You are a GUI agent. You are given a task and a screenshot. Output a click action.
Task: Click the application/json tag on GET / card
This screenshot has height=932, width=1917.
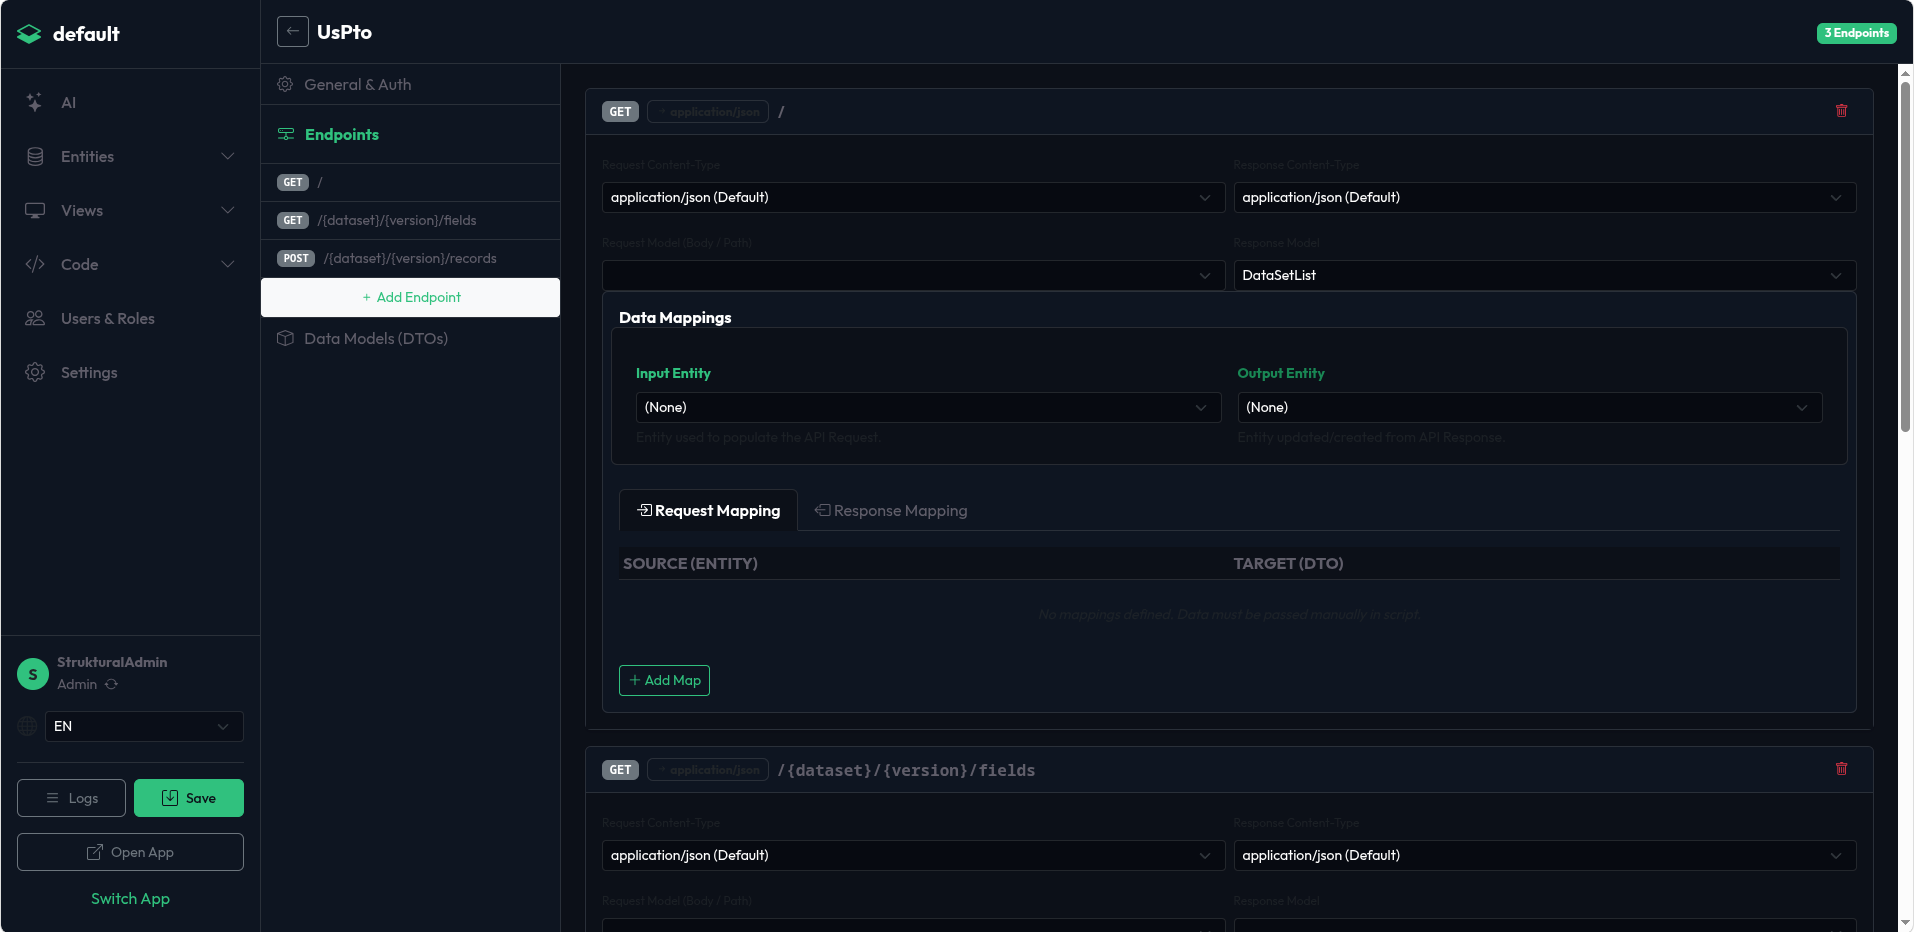click(708, 112)
